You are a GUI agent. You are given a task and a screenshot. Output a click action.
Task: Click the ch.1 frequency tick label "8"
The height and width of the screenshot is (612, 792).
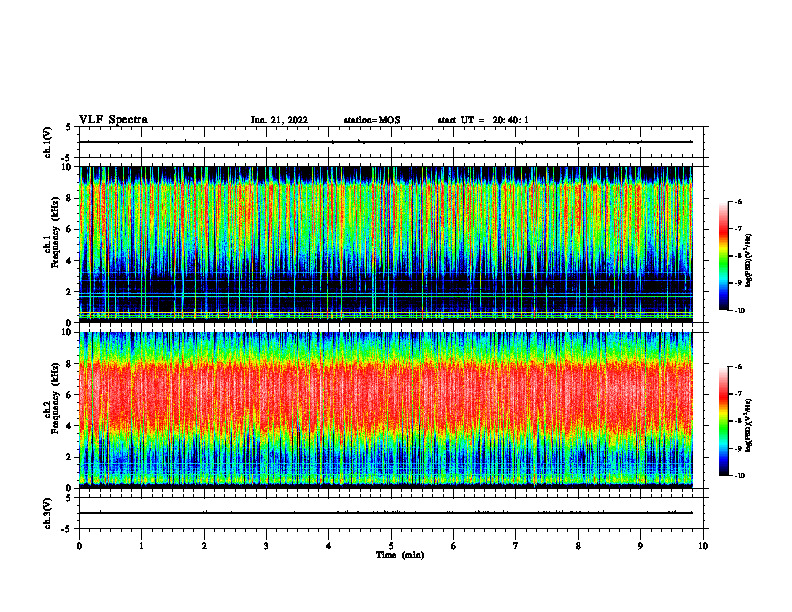[x=70, y=198]
